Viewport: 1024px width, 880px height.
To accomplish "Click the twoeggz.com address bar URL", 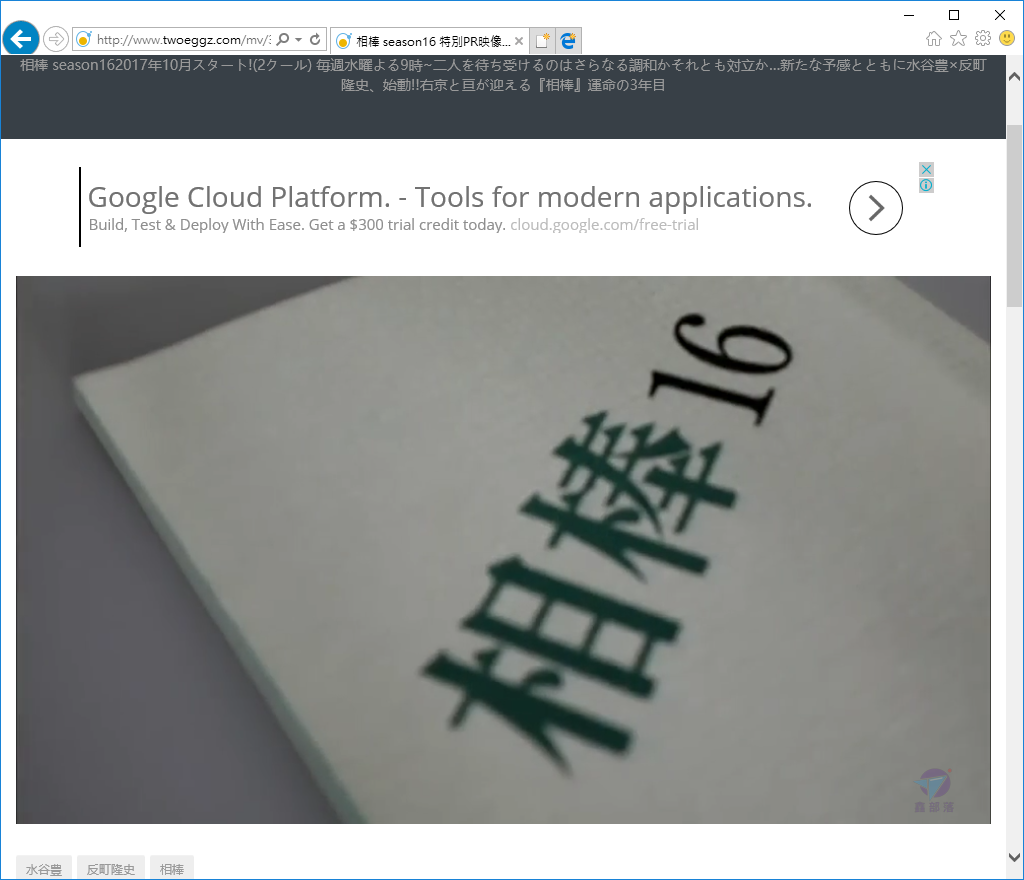I will coord(184,40).
